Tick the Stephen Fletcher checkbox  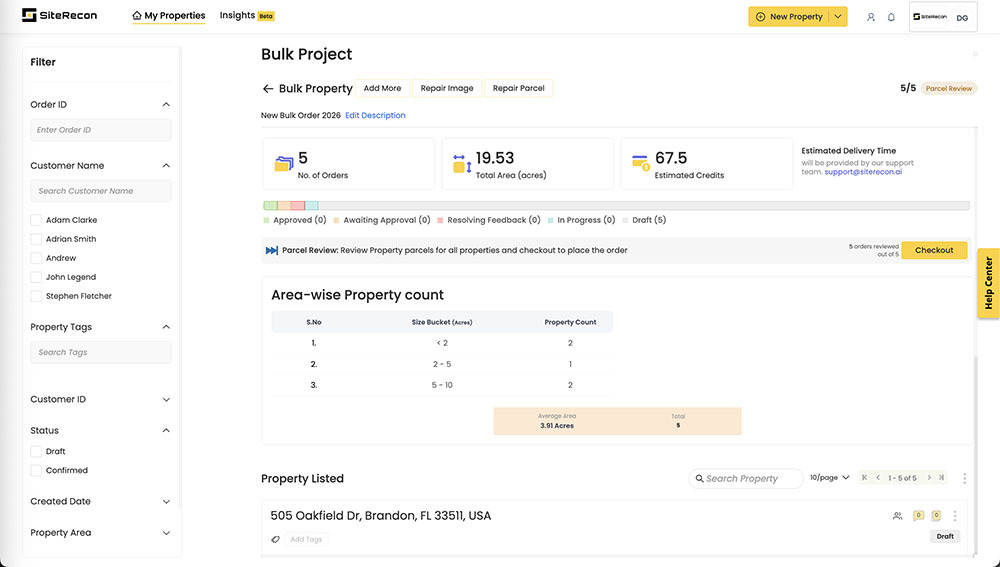(x=36, y=296)
